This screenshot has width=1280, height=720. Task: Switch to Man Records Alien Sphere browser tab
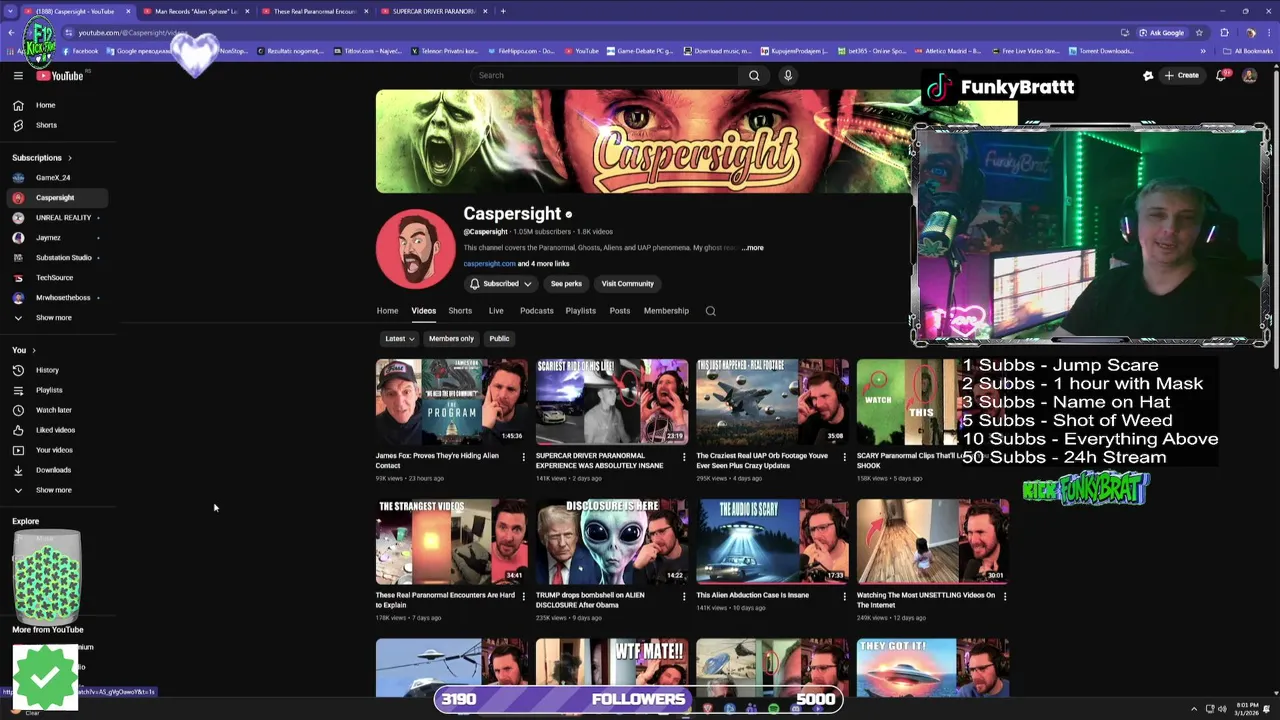point(195,11)
